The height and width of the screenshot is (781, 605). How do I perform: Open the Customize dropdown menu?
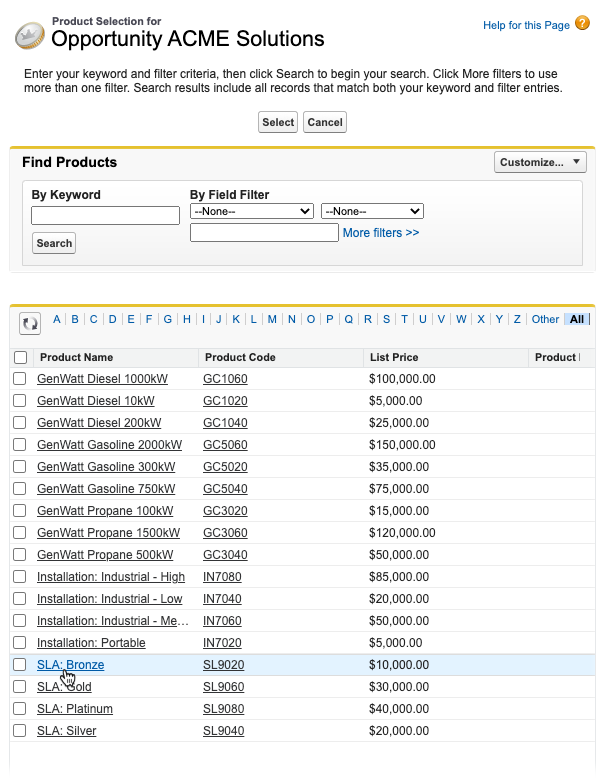point(540,162)
